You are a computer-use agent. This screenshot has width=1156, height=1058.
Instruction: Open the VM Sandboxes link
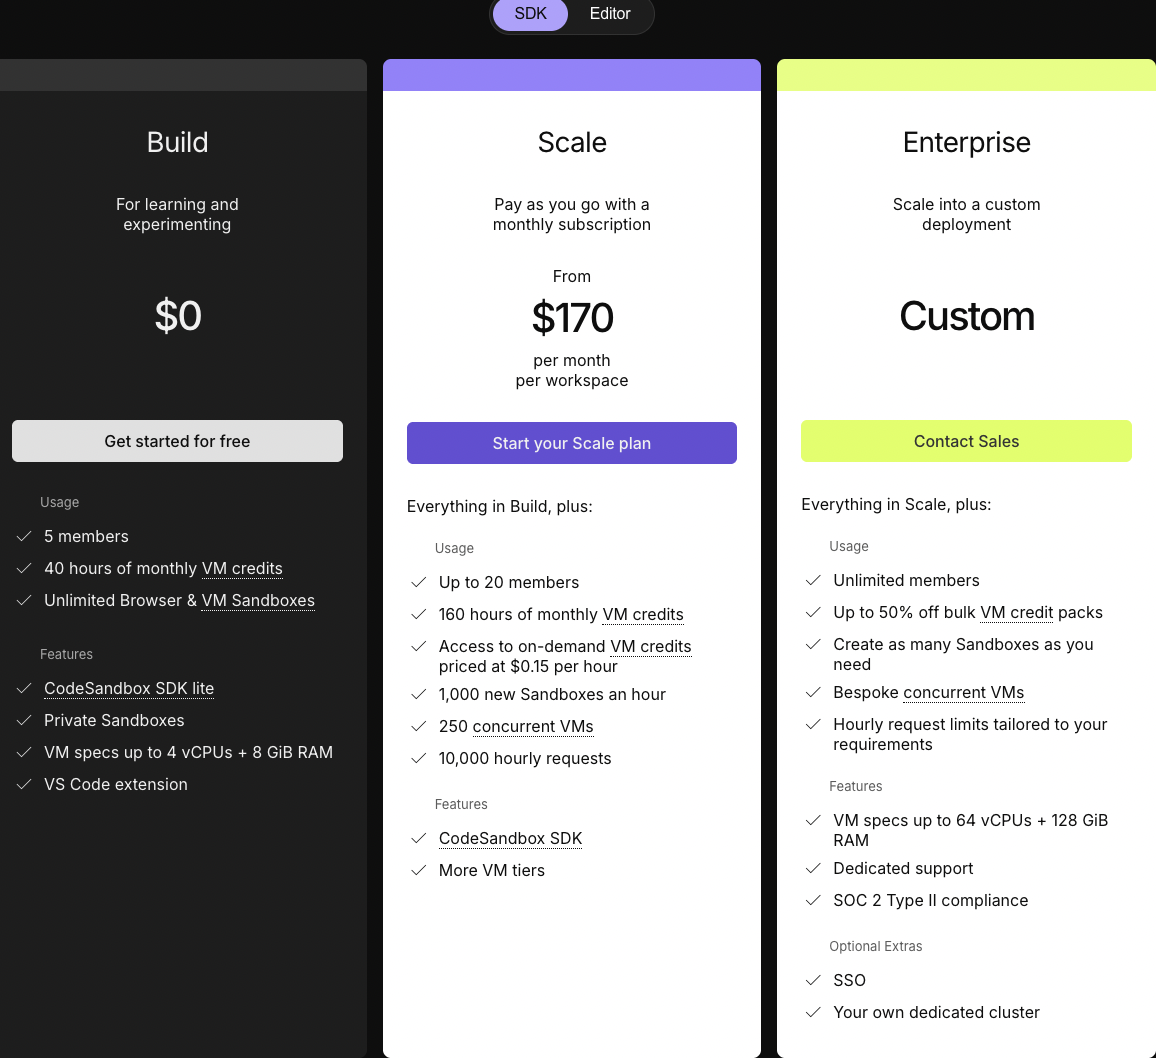[258, 600]
